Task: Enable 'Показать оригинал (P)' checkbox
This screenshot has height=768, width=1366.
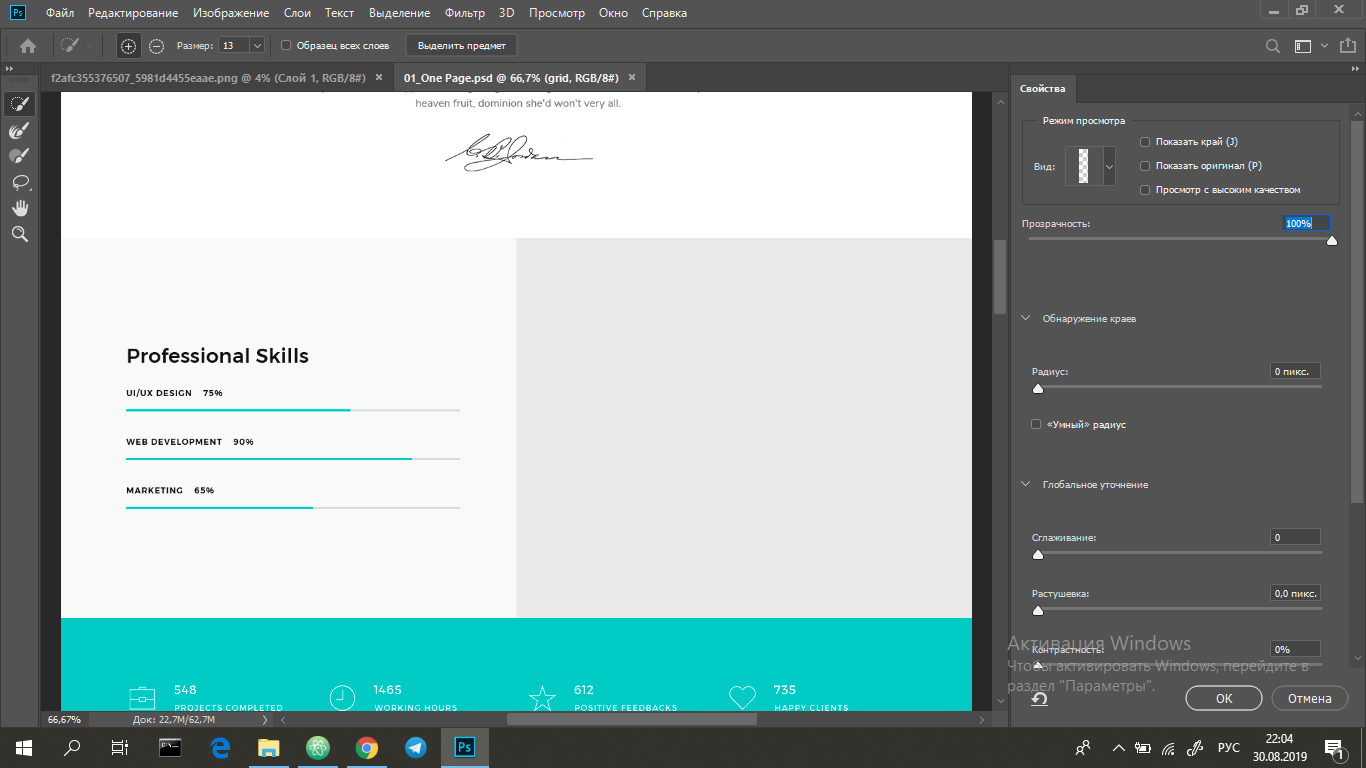Action: point(1145,166)
